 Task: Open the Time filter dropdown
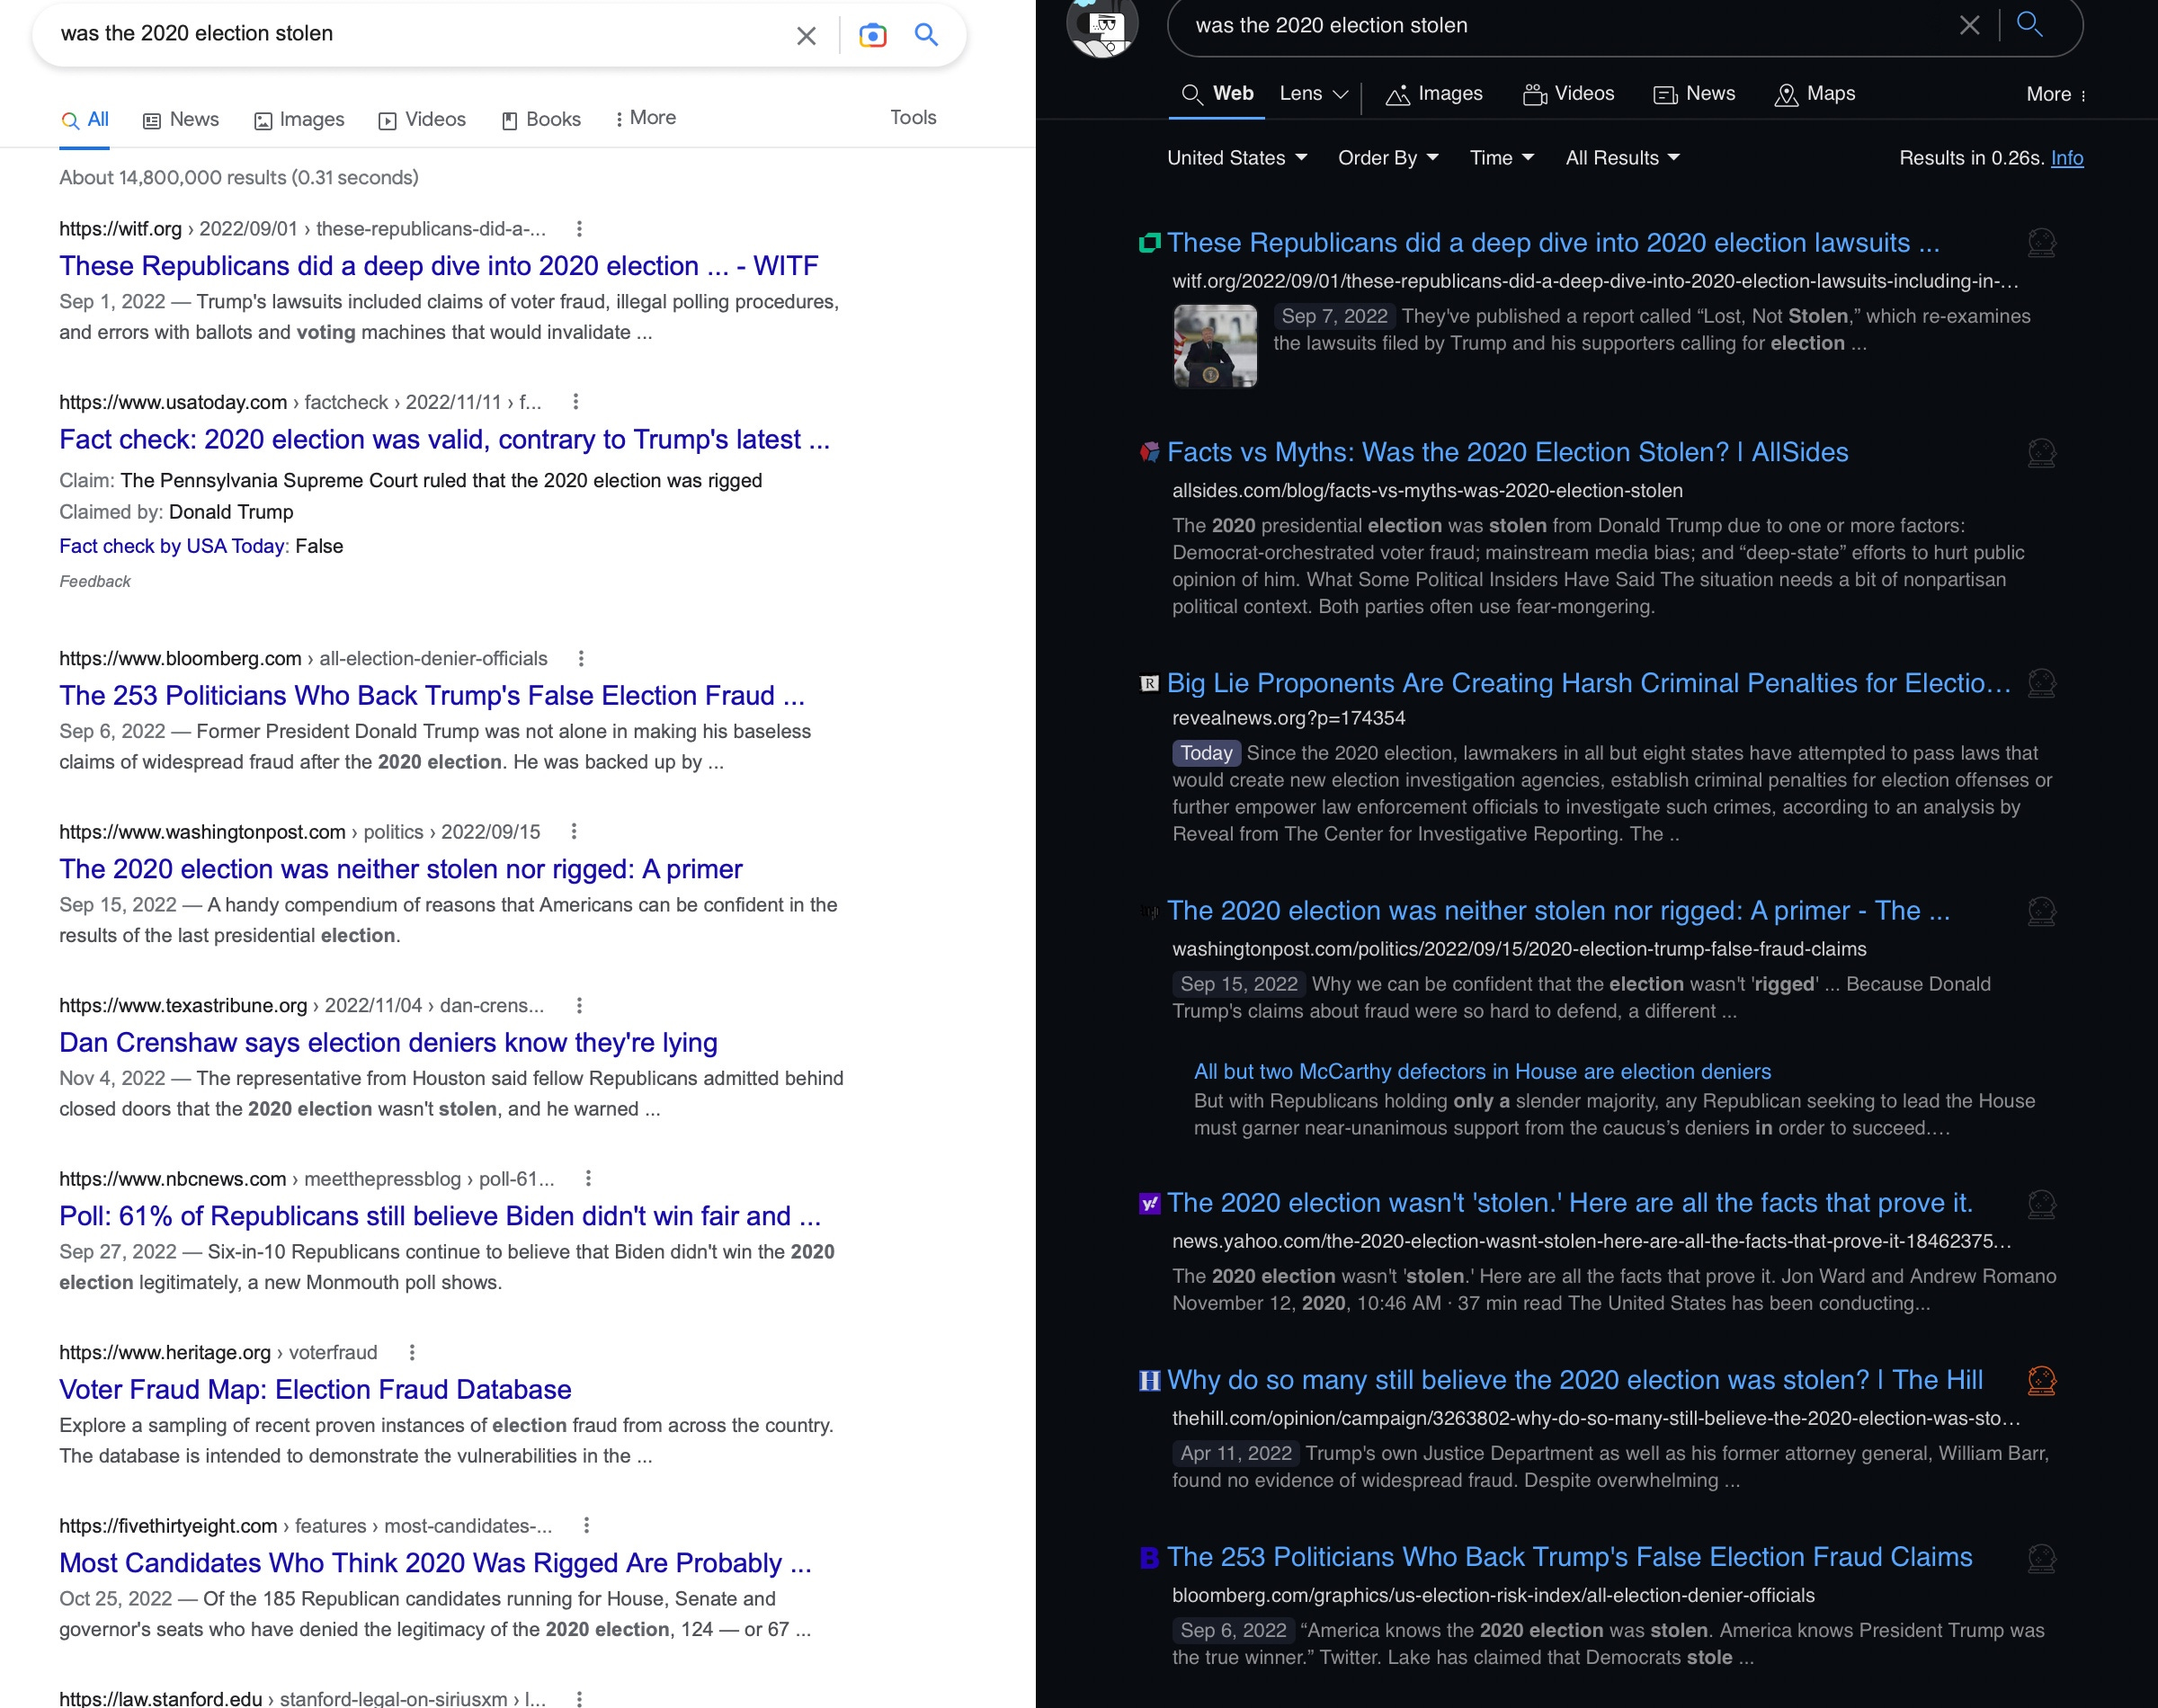click(1501, 158)
